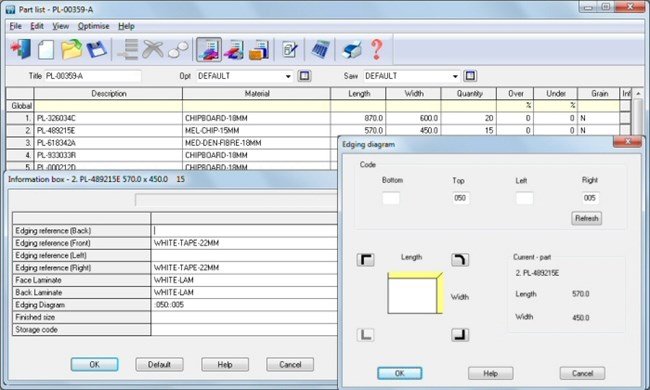Viewport: 650px width, 390px height.
Task: Click the calculator optimise icon
Action: click(x=320, y=49)
